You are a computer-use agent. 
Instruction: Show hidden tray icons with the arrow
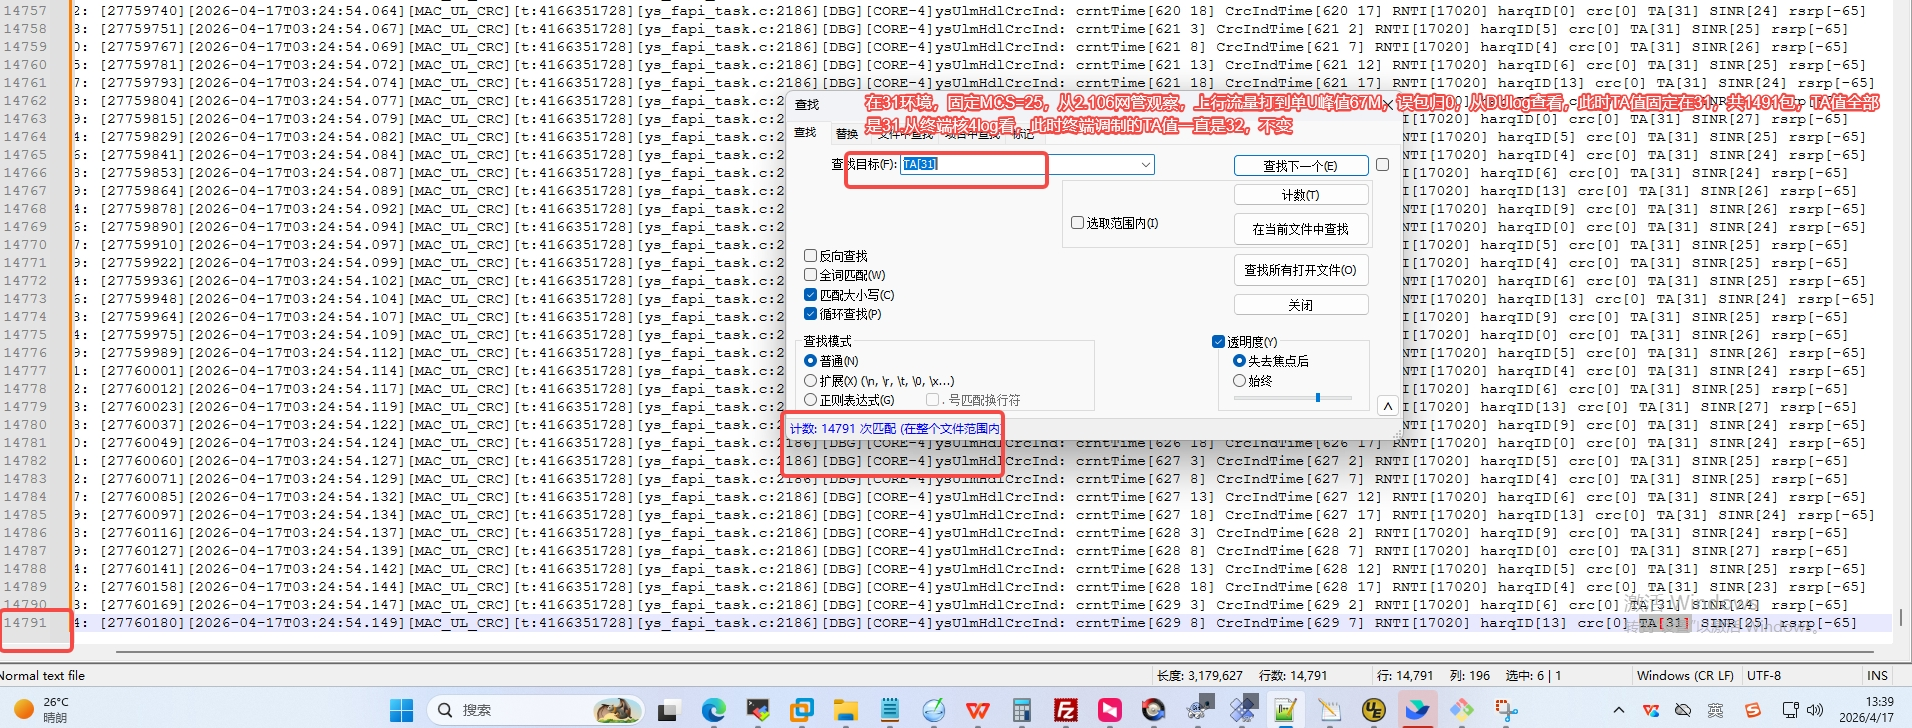pos(1619,710)
